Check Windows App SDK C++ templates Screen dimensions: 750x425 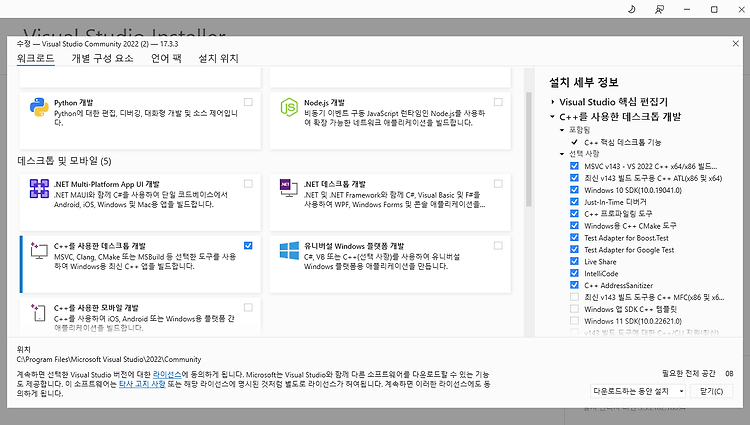574,309
